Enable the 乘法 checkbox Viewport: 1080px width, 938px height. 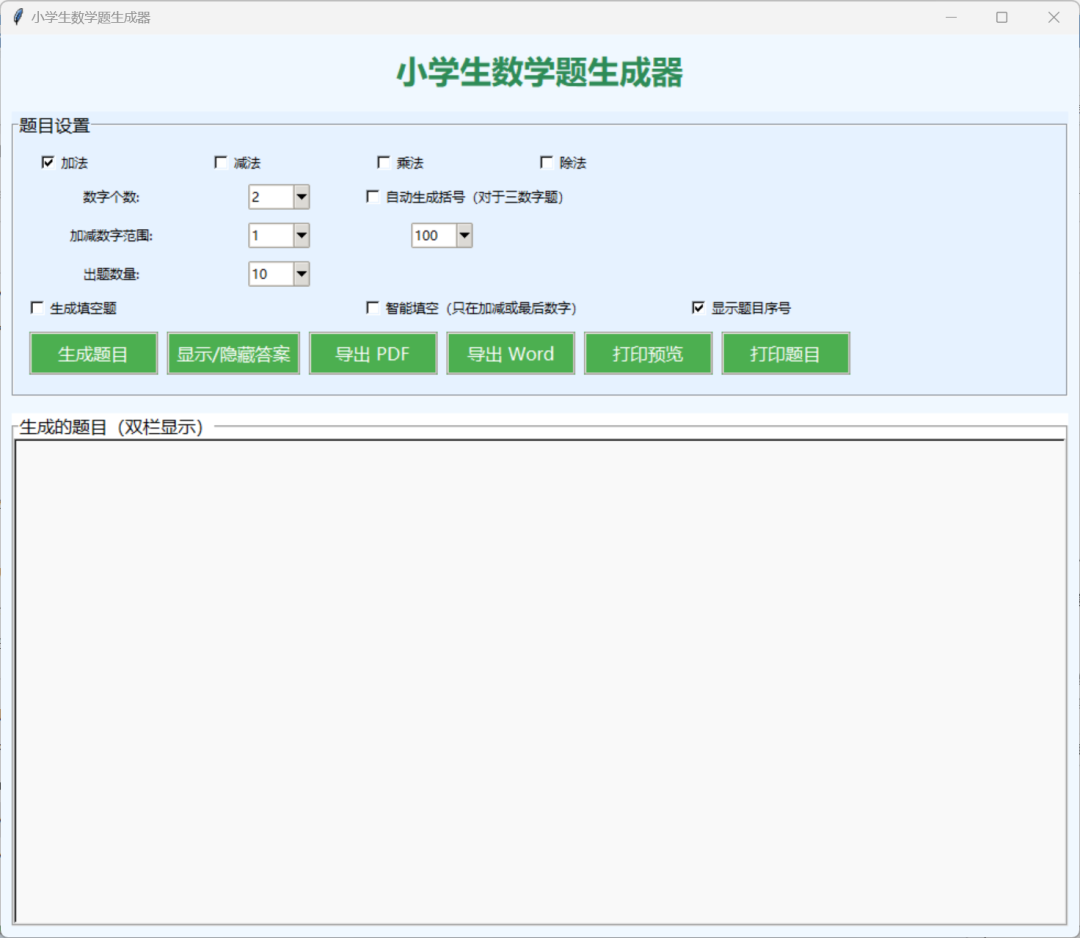pyautogui.click(x=384, y=161)
